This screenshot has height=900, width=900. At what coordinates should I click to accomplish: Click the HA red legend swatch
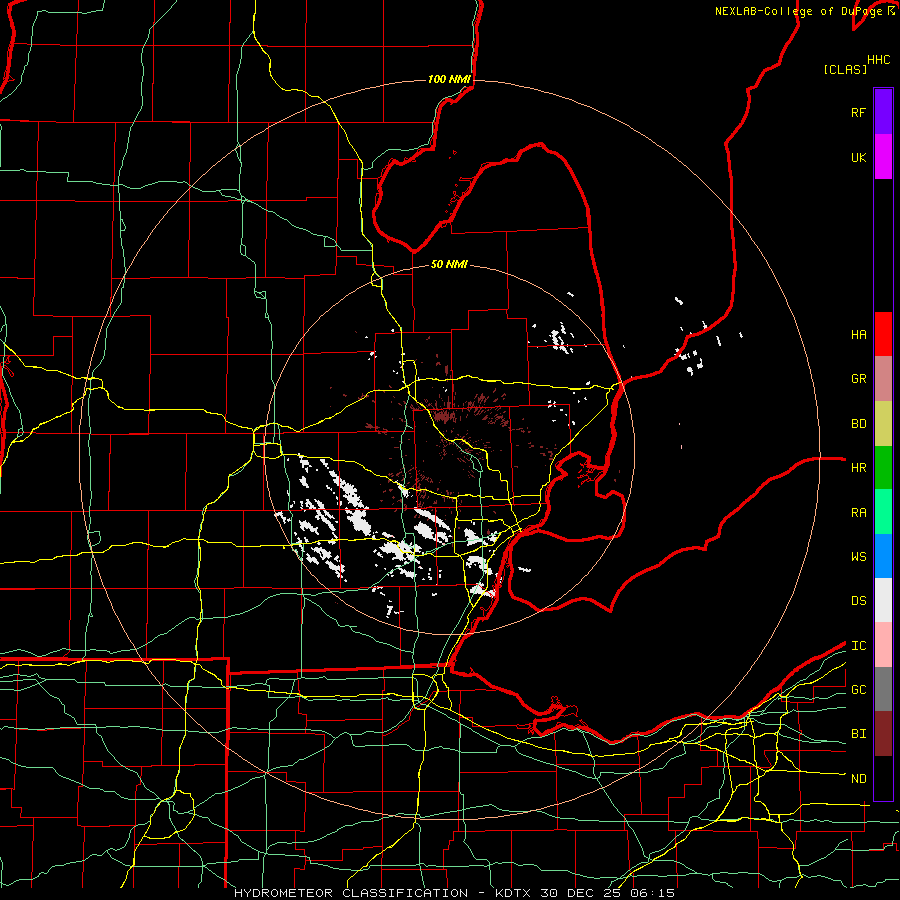883,334
